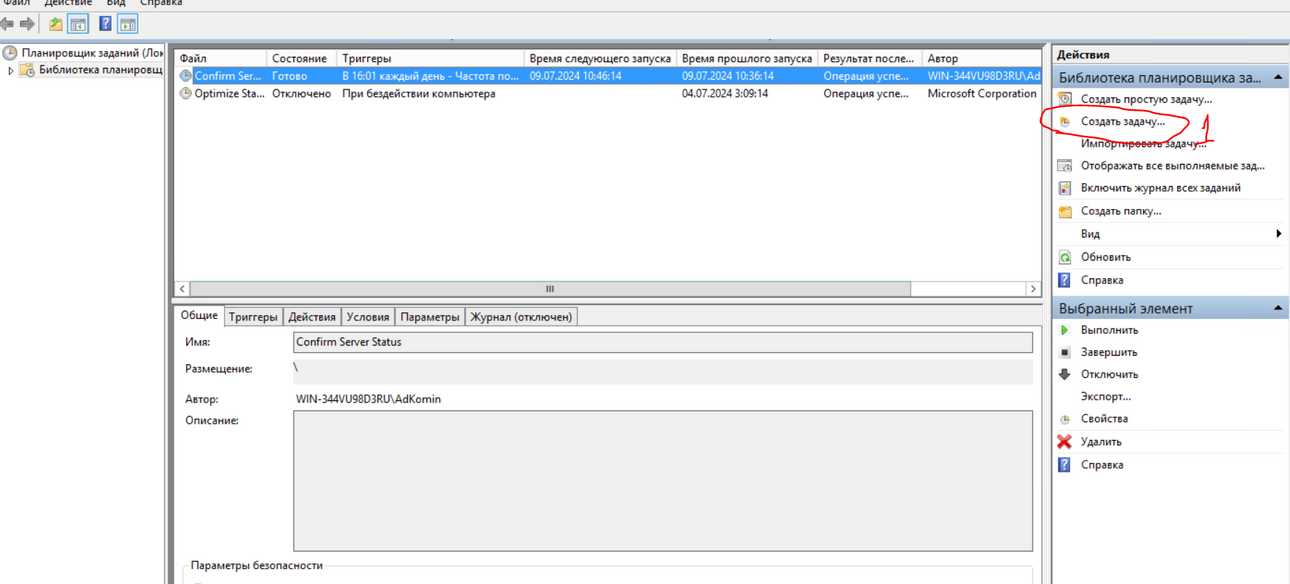Sort by the Состояние column header
The height and width of the screenshot is (584, 1290).
pos(301,58)
